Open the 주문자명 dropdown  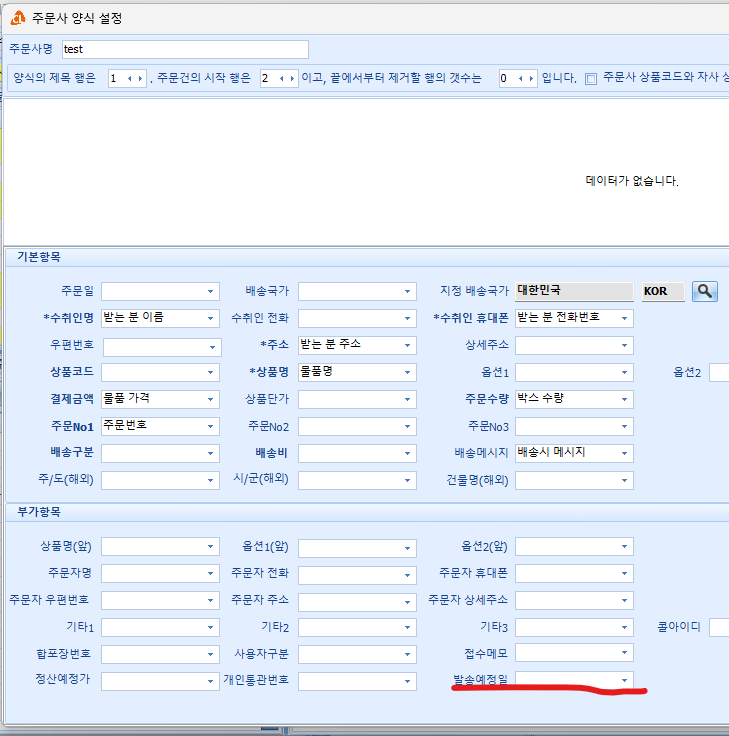click(210, 574)
